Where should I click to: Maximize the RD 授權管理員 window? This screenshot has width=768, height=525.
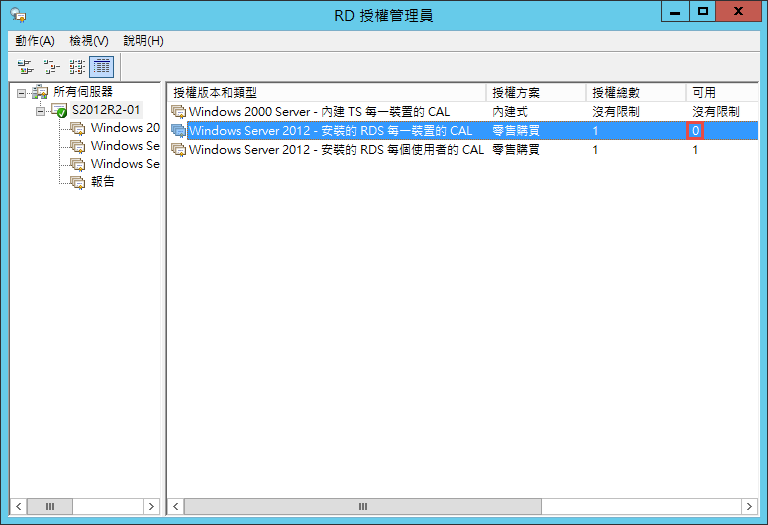point(702,12)
